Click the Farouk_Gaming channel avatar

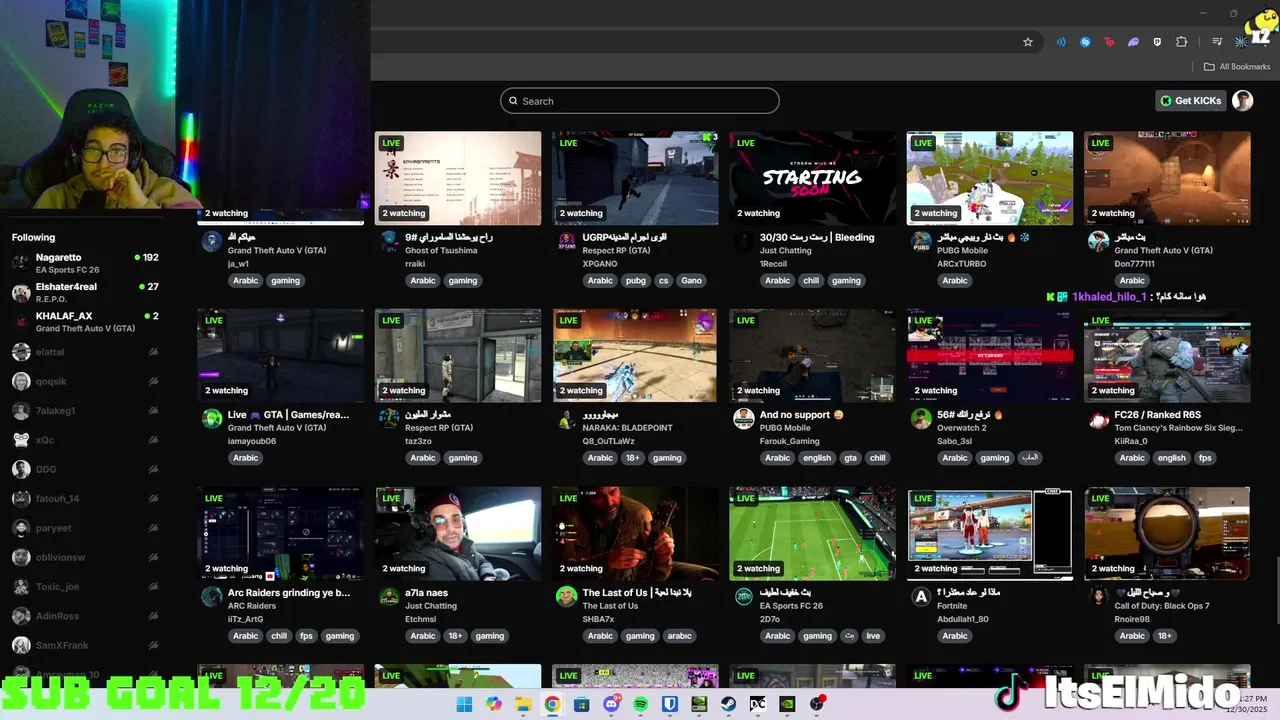pyautogui.click(x=743, y=420)
